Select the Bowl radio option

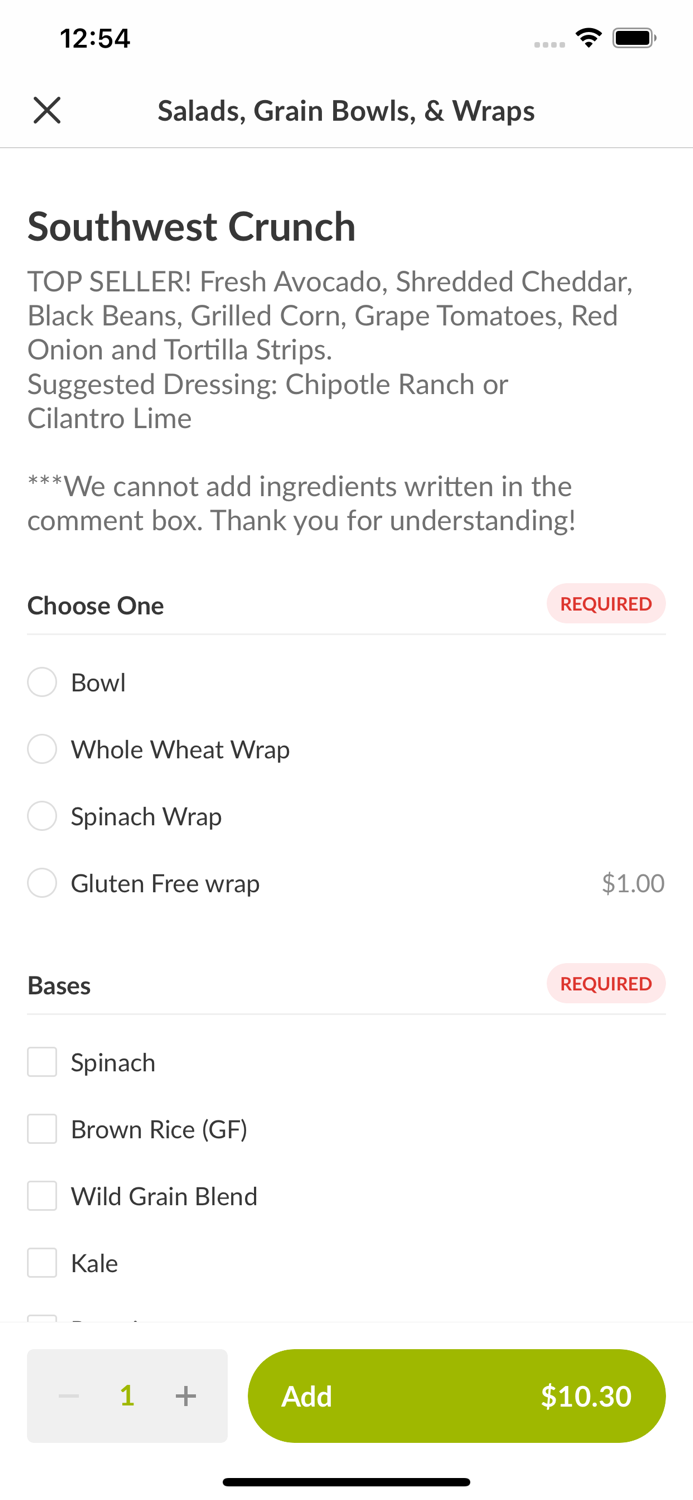(x=42, y=683)
